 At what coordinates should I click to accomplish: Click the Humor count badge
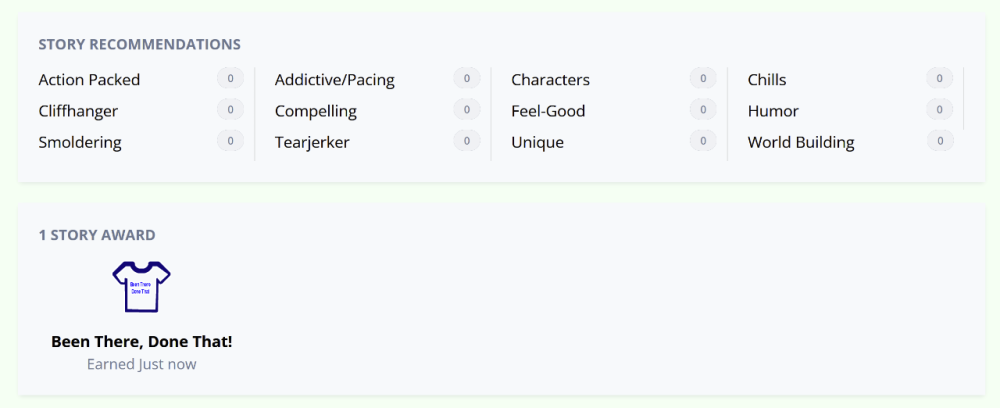point(939,110)
